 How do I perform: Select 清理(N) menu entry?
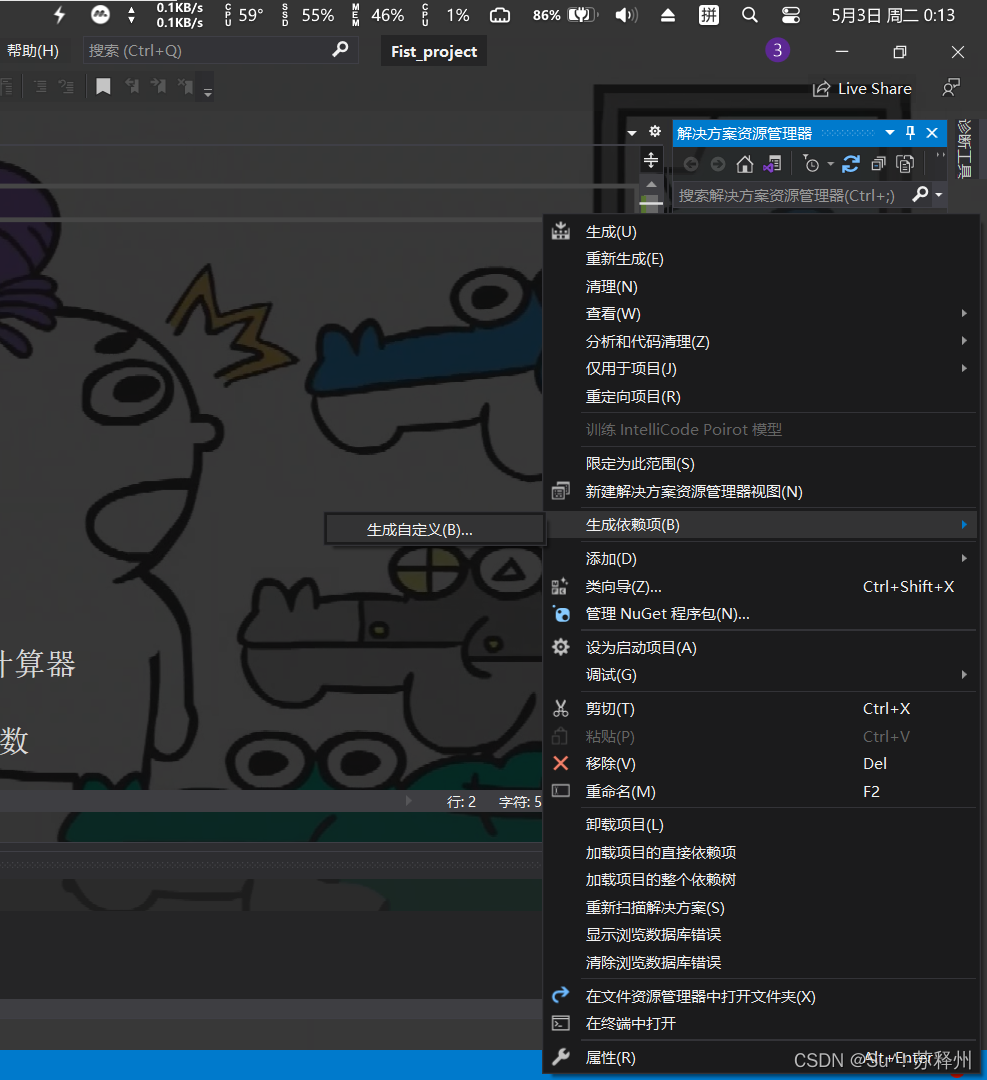pos(761,287)
